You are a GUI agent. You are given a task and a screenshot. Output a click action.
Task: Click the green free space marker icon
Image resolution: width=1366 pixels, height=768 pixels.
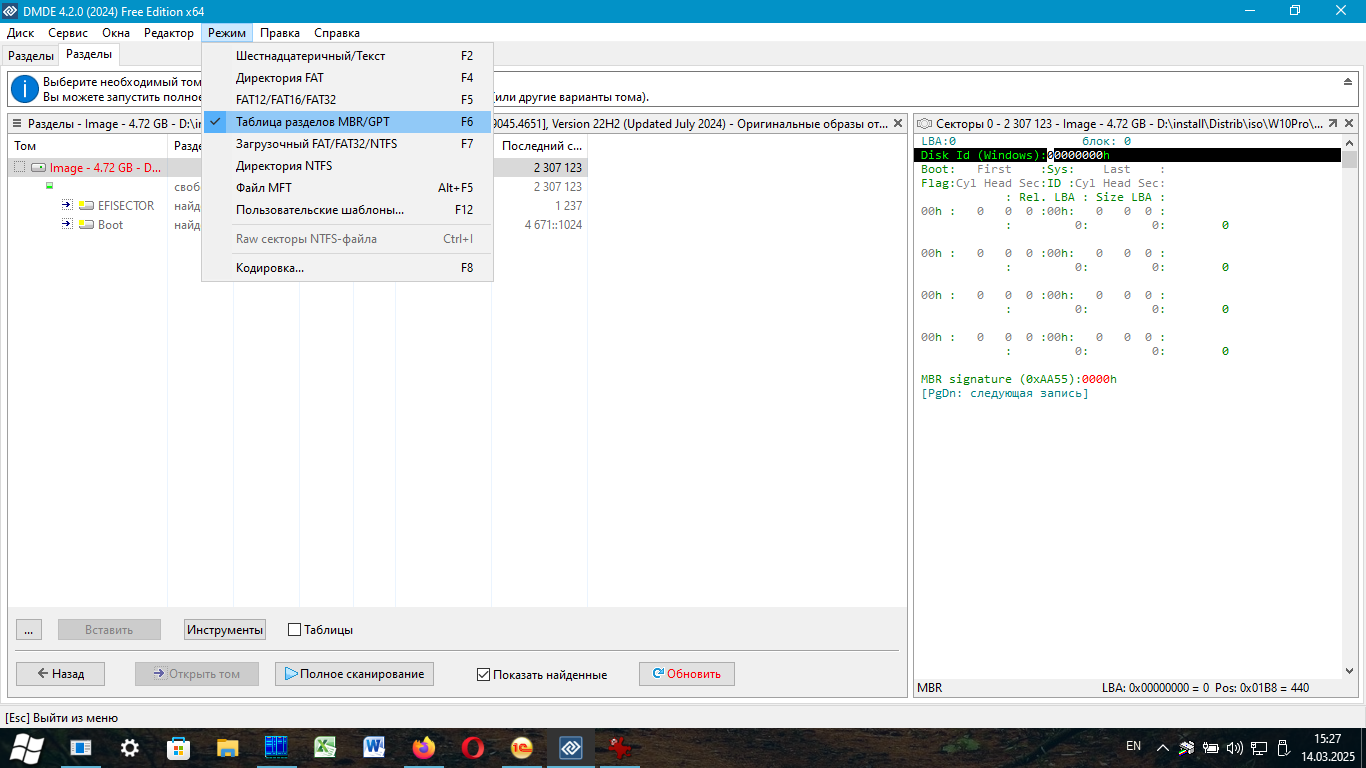49,186
